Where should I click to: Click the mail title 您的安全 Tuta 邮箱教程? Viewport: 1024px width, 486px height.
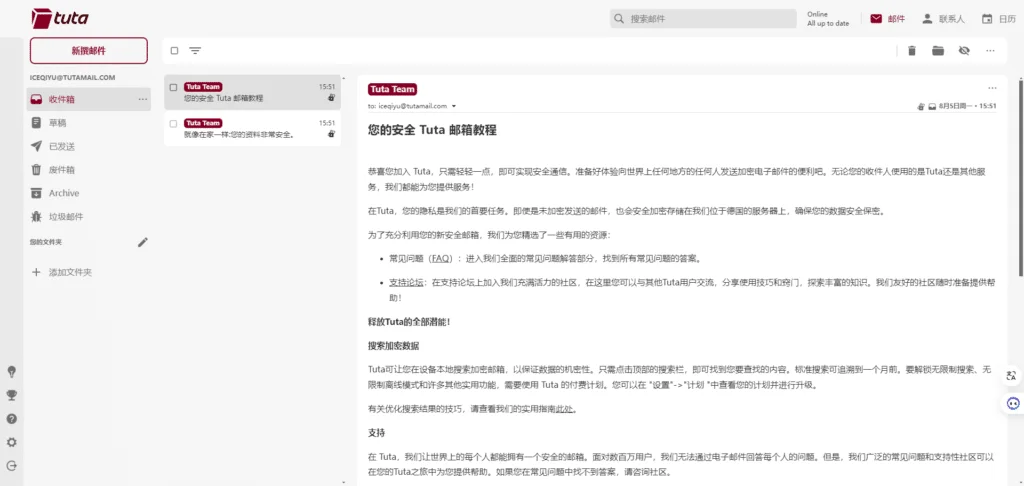point(432,130)
